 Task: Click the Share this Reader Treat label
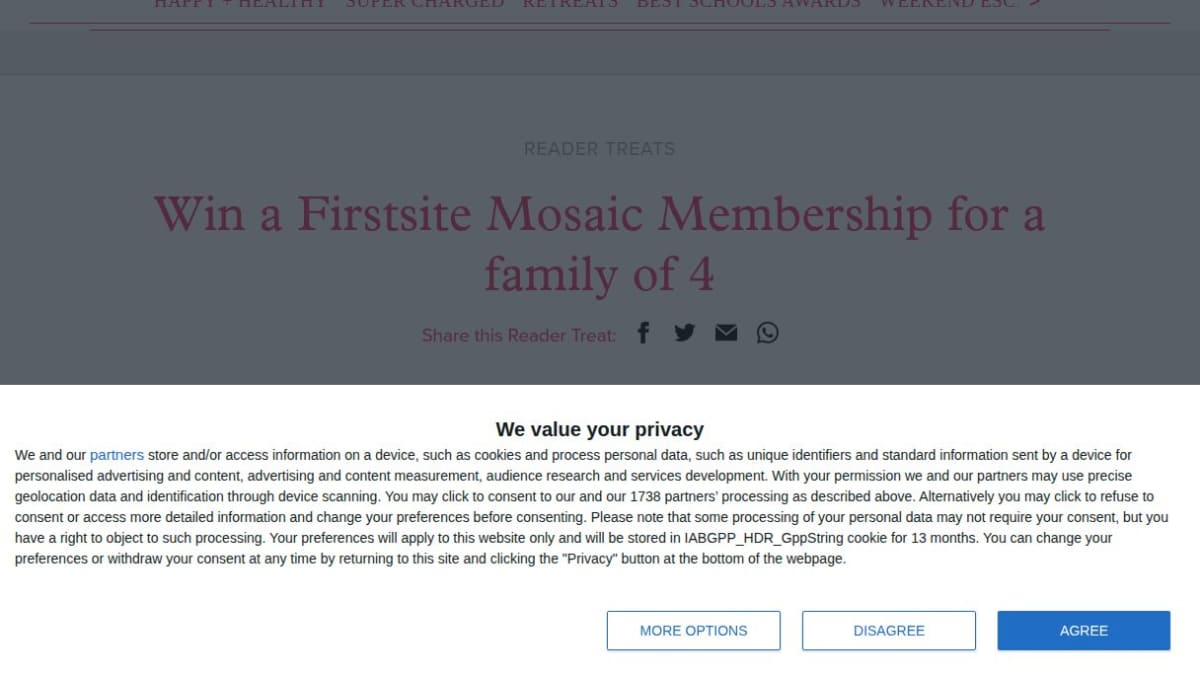pos(519,335)
